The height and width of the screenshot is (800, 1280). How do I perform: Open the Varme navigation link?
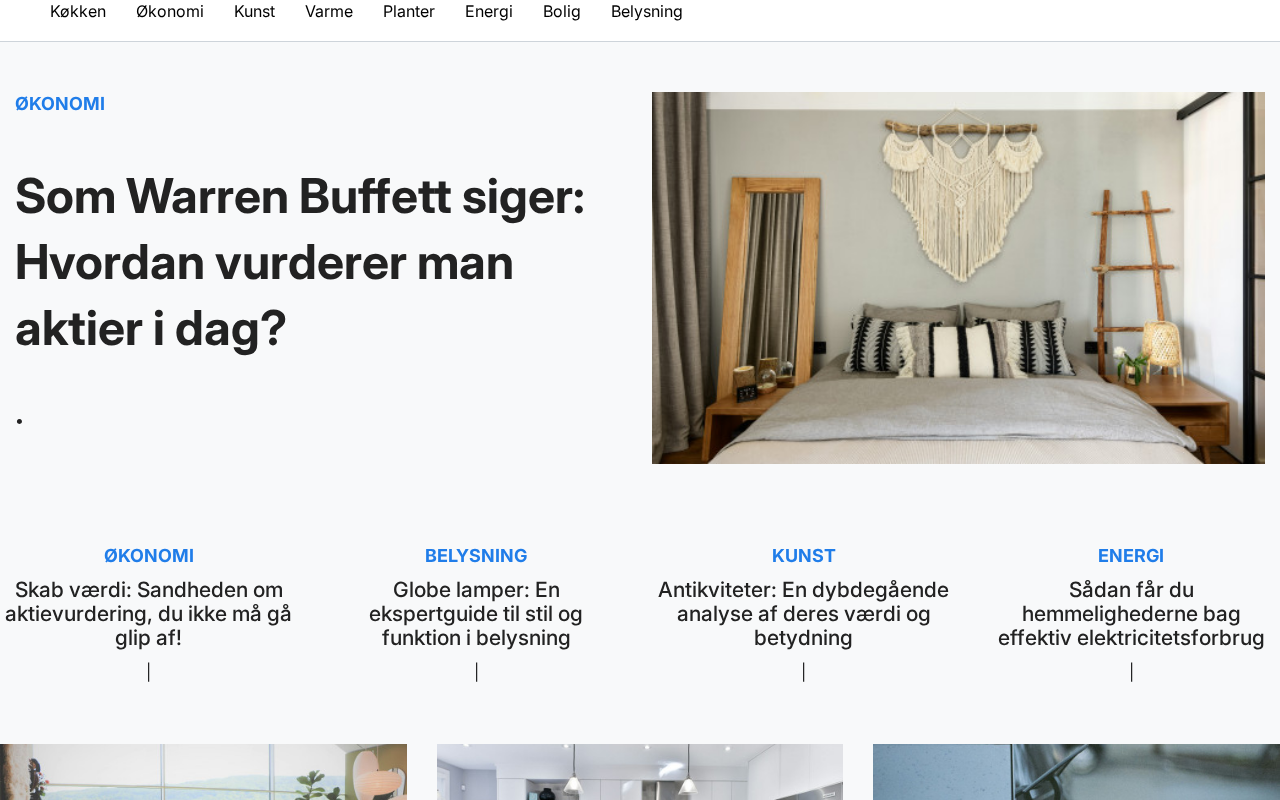[329, 12]
